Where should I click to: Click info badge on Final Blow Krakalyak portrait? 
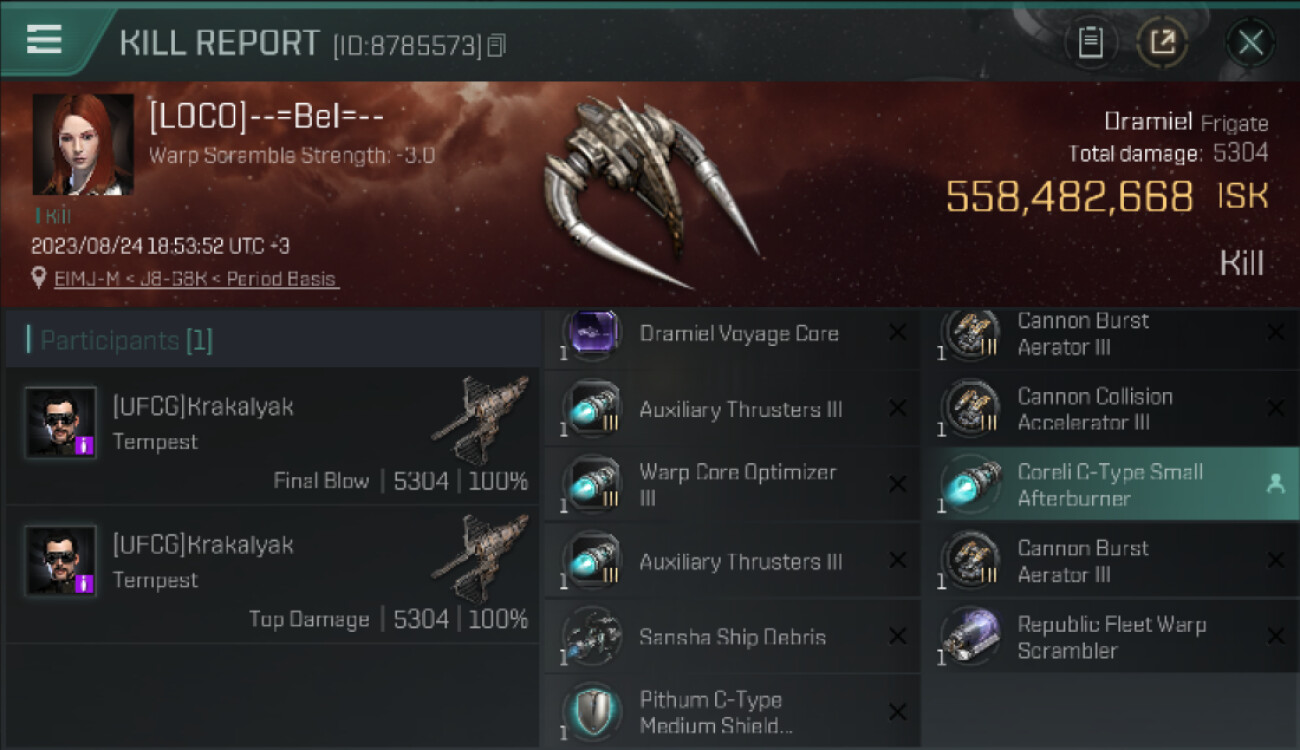(x=85, y=445)
